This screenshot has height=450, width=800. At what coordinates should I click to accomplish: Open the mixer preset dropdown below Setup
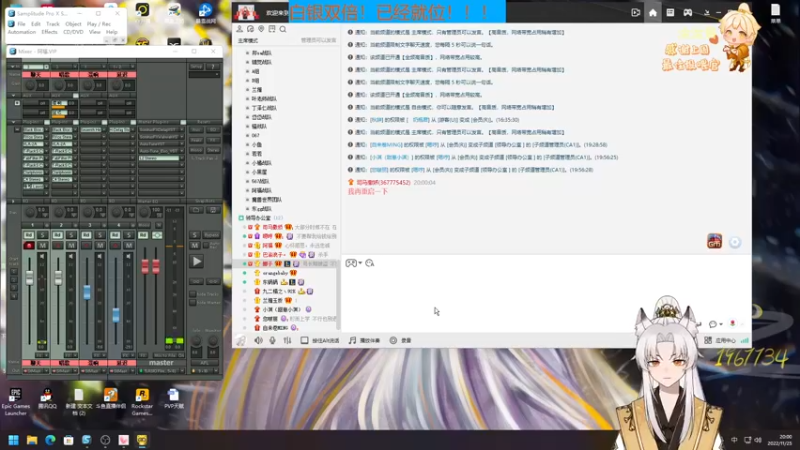coord(204,75)
